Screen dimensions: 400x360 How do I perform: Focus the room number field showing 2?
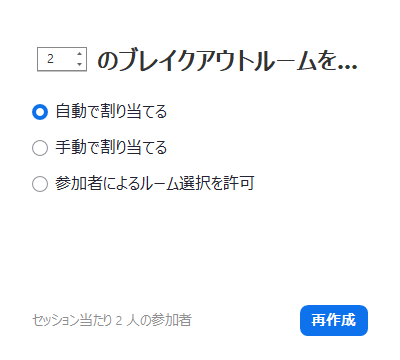pos(62,59)
